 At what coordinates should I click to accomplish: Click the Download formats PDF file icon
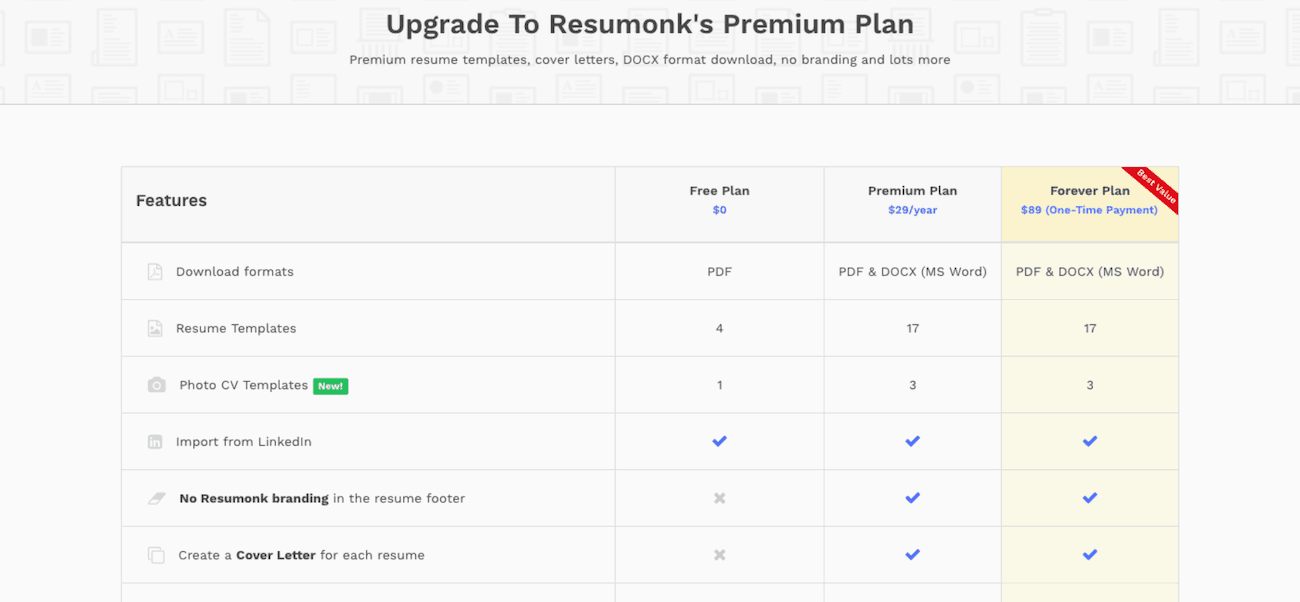tap(155, 271)
